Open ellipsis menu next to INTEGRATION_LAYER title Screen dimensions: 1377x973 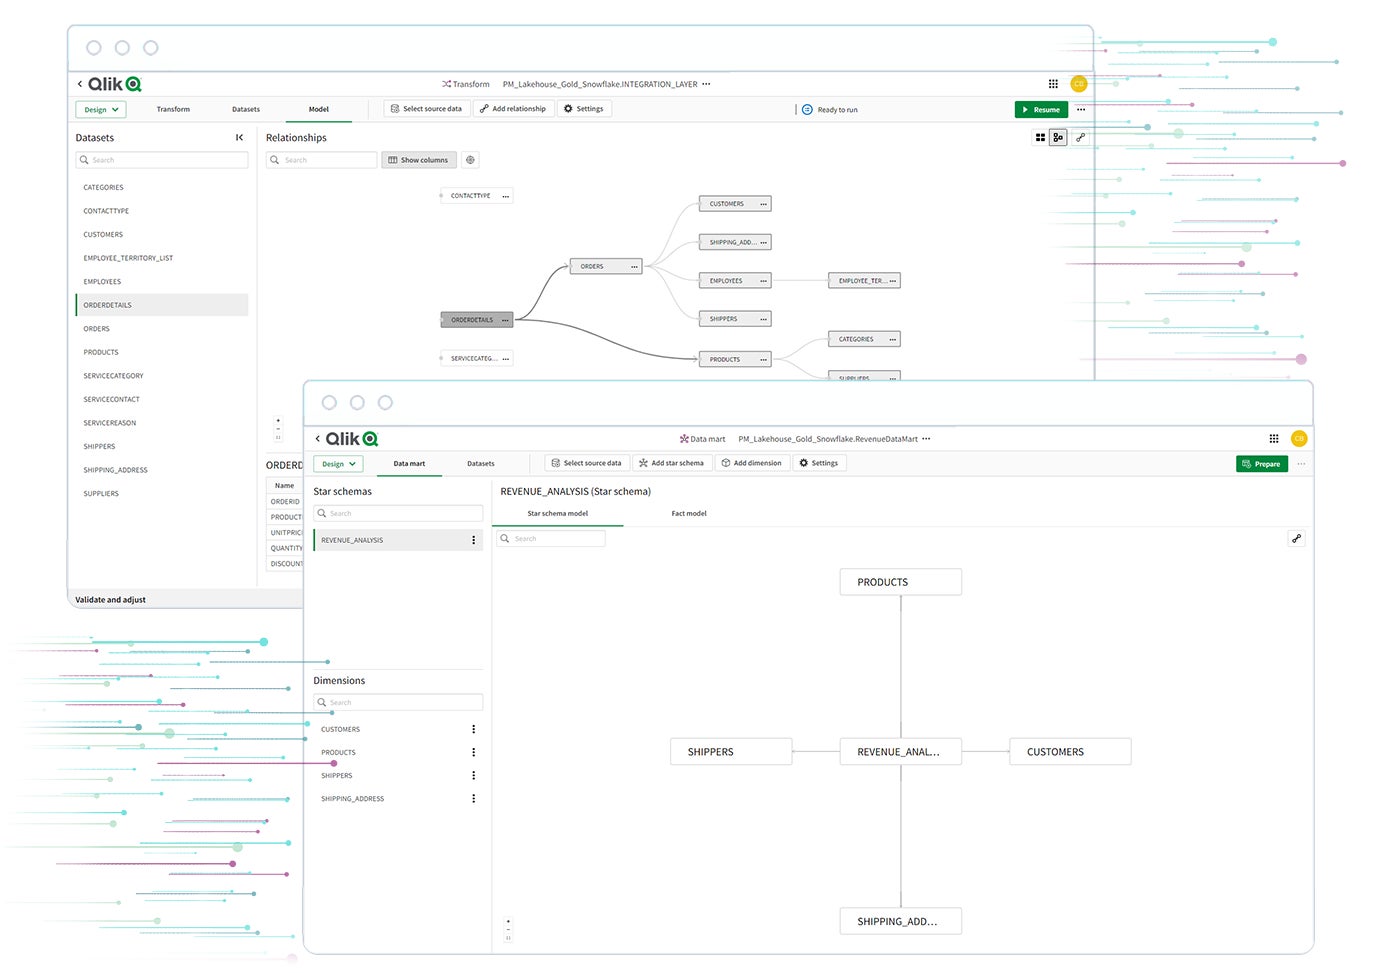pyautogui.click(x=706, y=84)
